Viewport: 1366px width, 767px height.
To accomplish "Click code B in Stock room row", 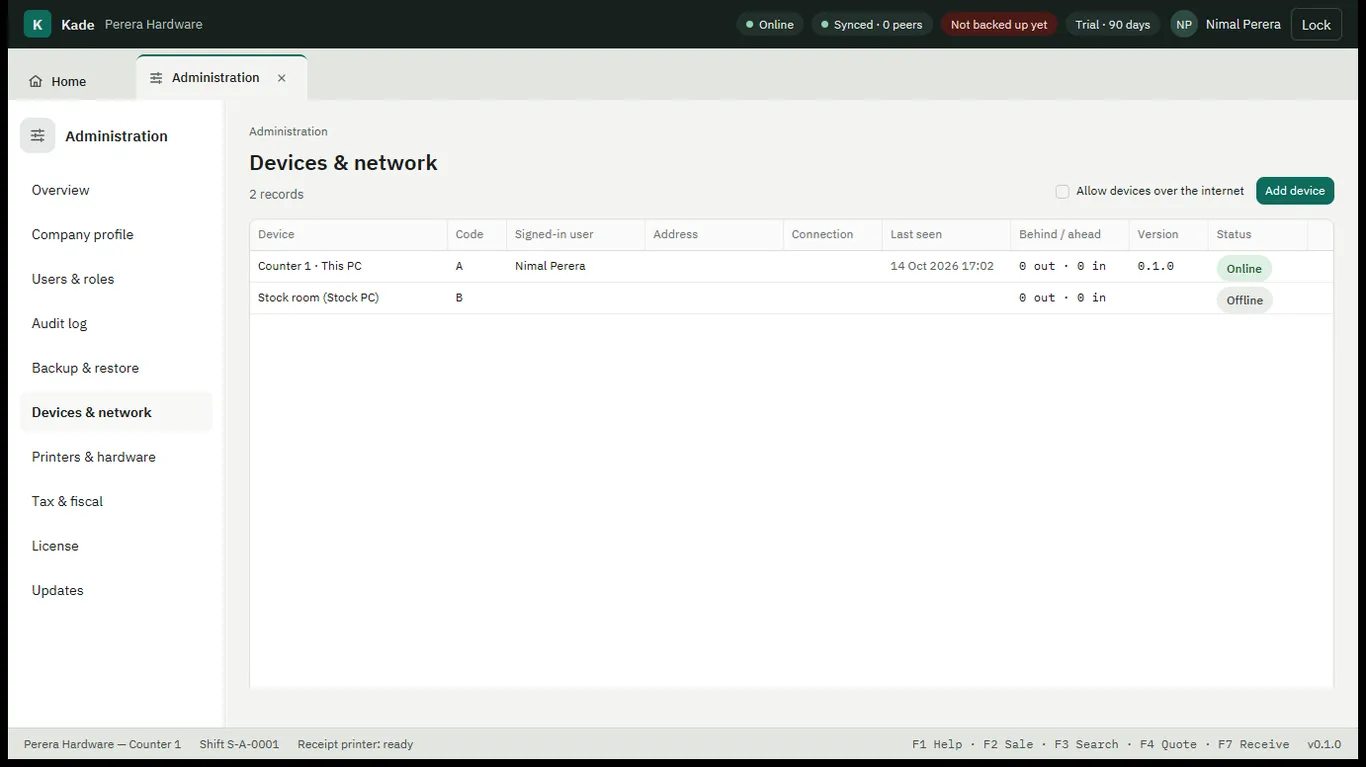I will coord(459,298).
